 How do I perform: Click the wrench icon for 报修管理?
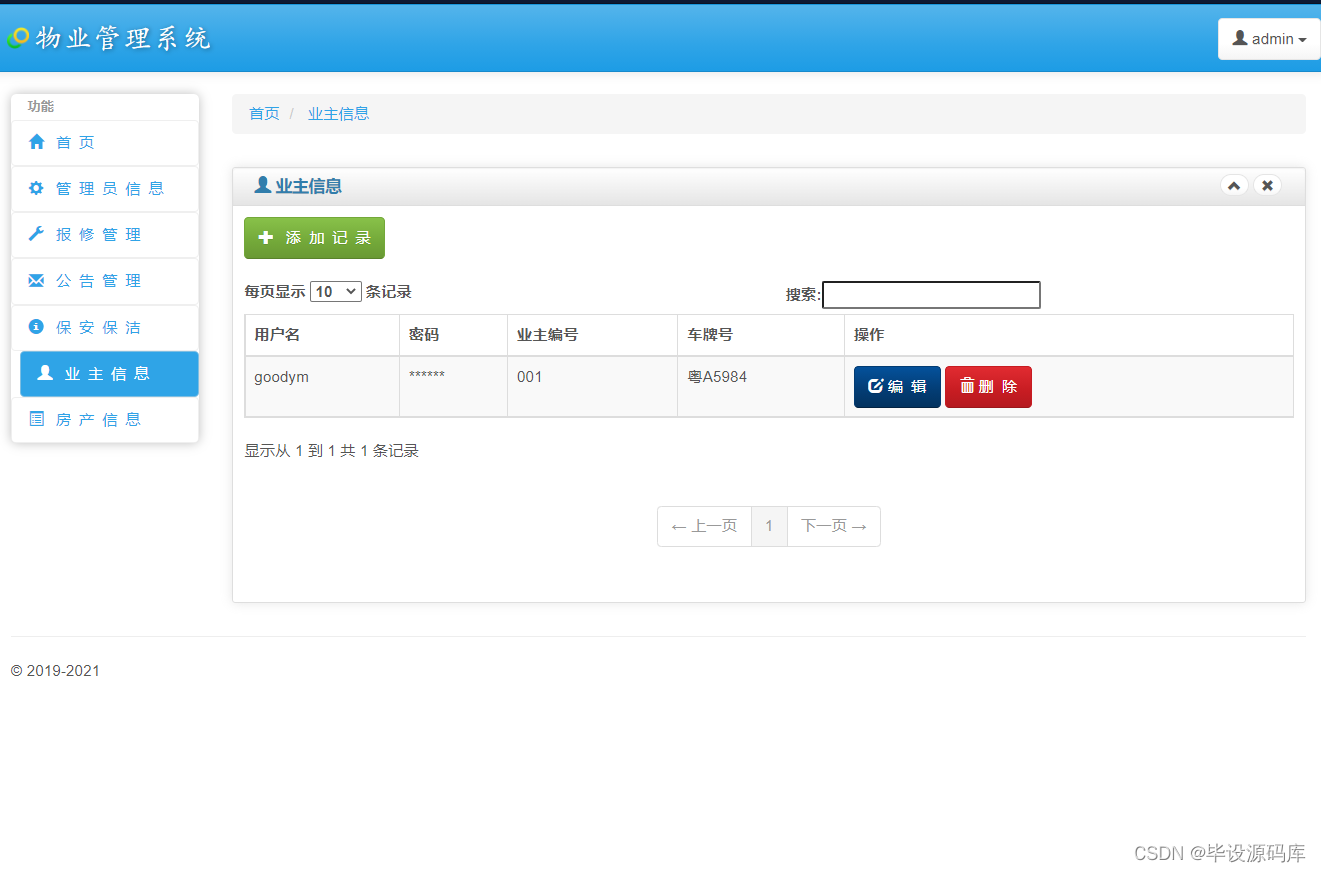37,234
